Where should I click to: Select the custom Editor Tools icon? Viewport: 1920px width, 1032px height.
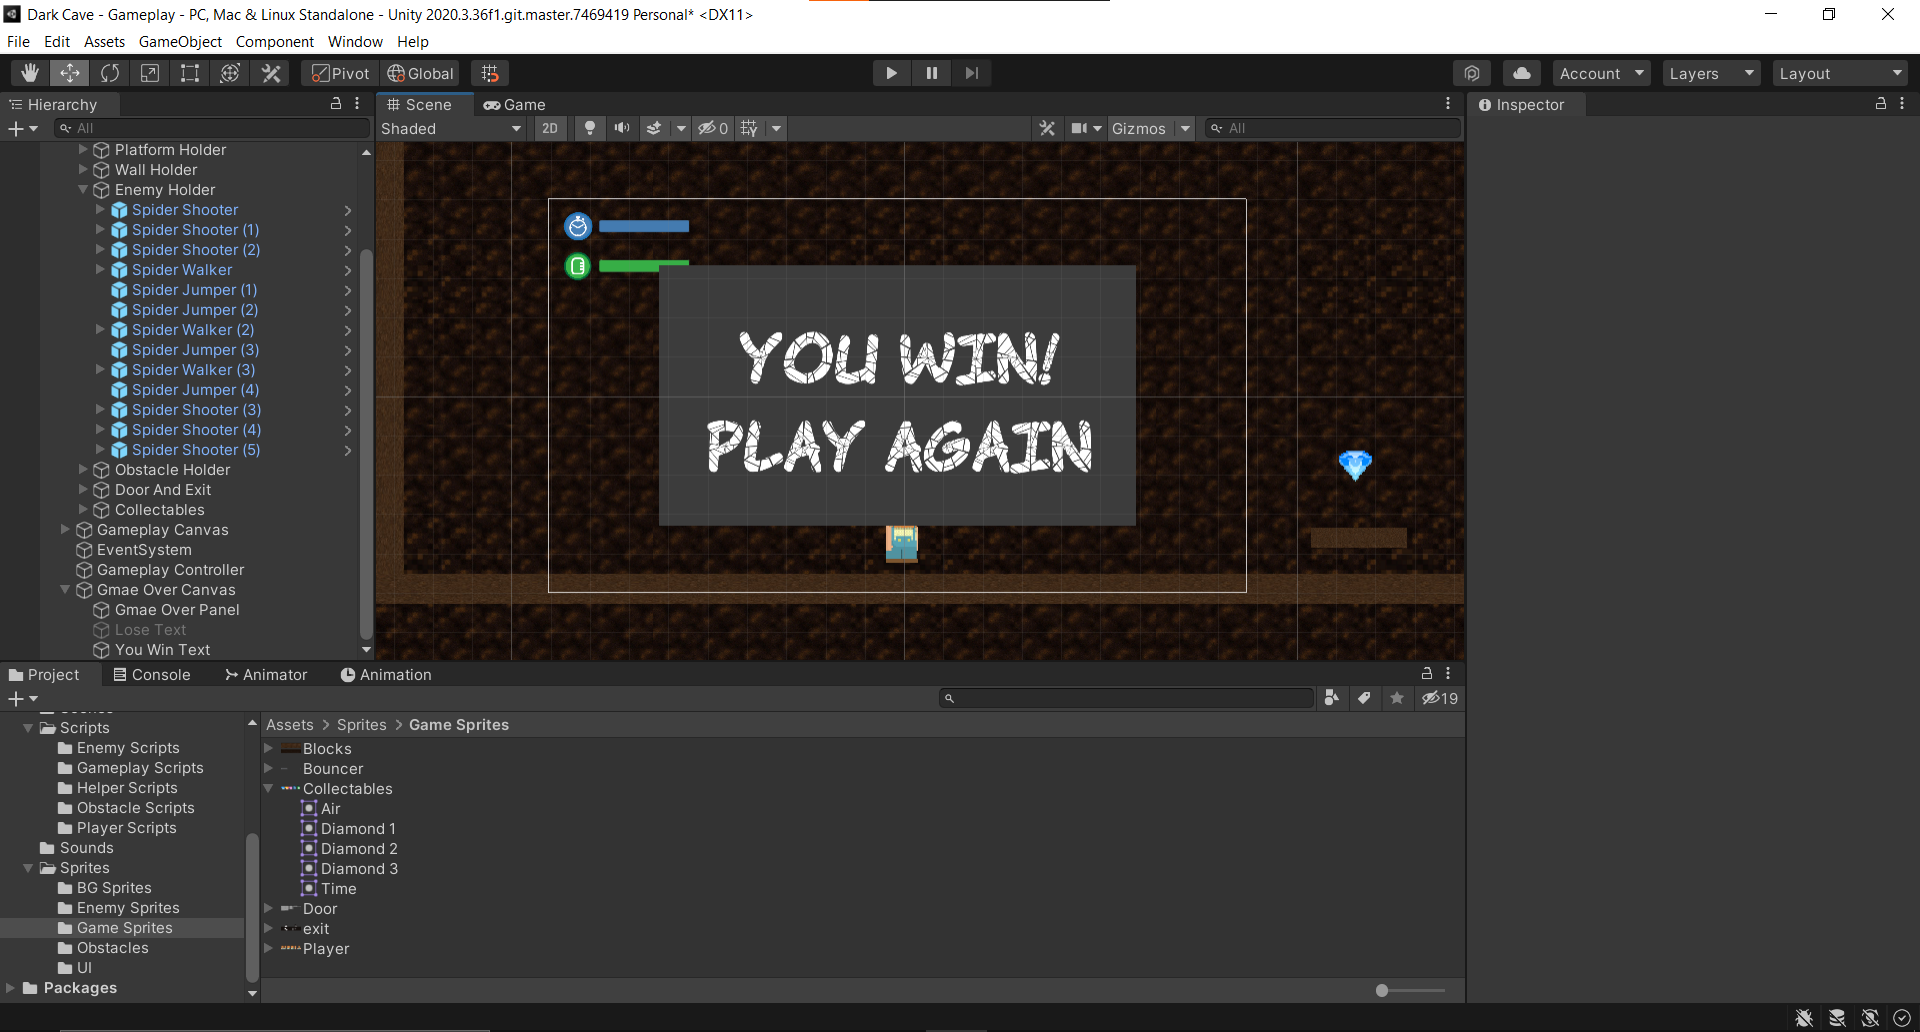click(270, 72)
